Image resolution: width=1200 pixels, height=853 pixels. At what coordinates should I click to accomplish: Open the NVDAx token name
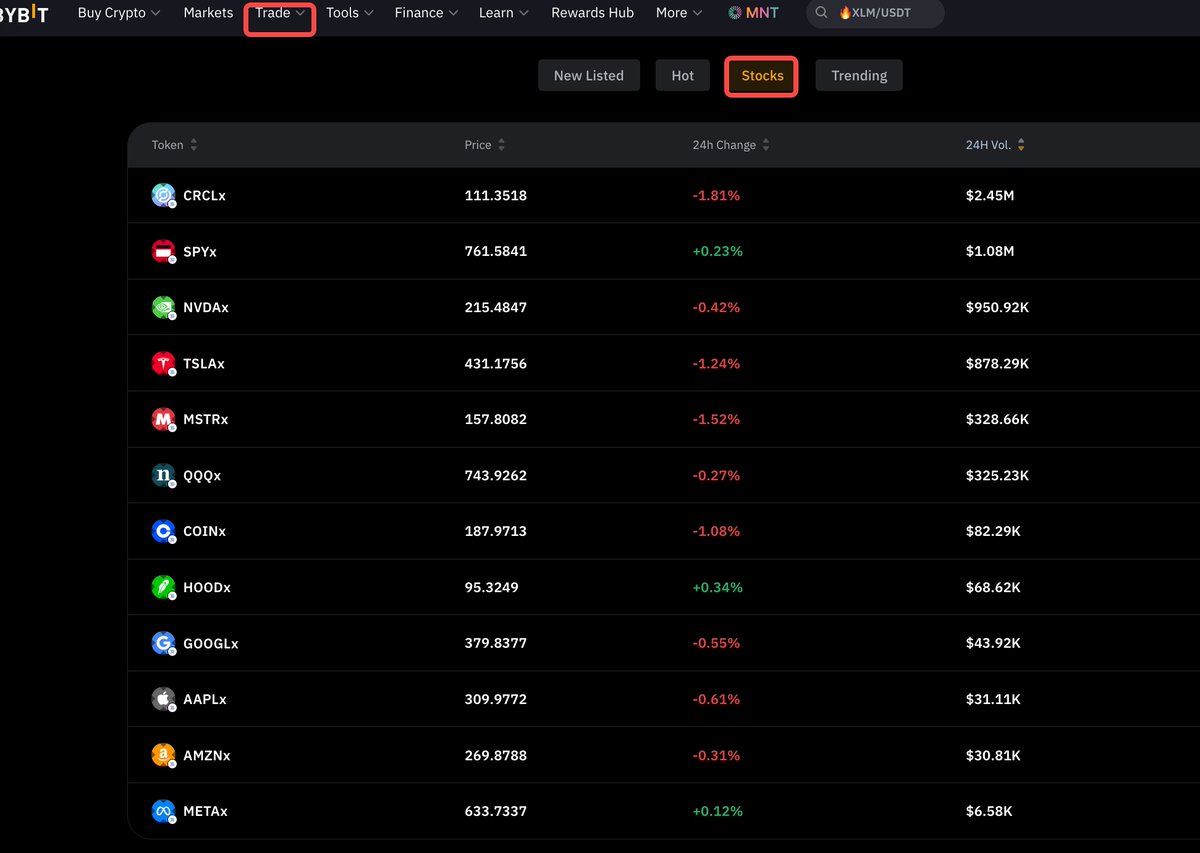206,308
